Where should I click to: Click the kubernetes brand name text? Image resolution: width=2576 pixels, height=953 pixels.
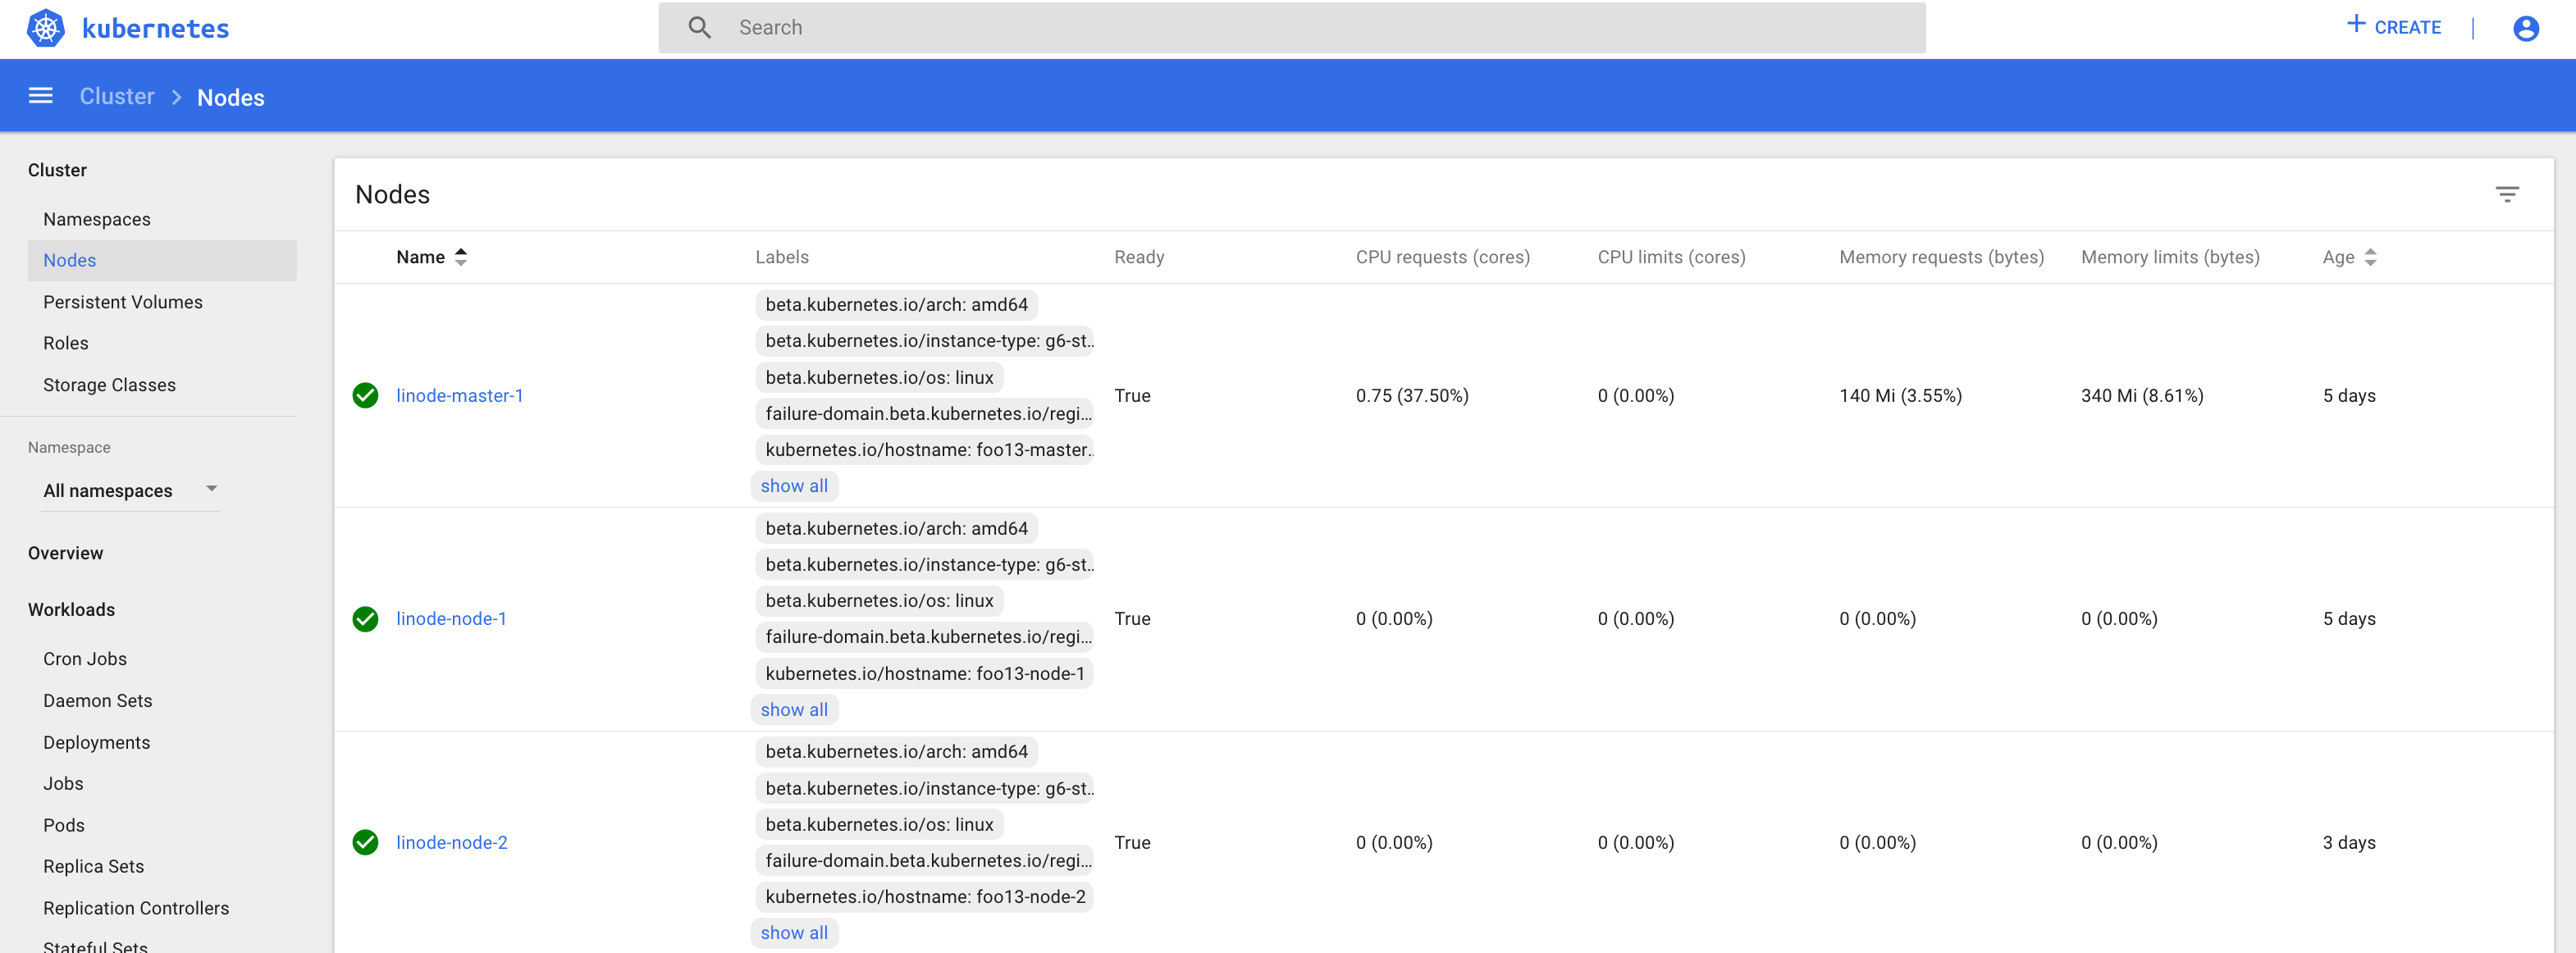(x=155, y=28)
